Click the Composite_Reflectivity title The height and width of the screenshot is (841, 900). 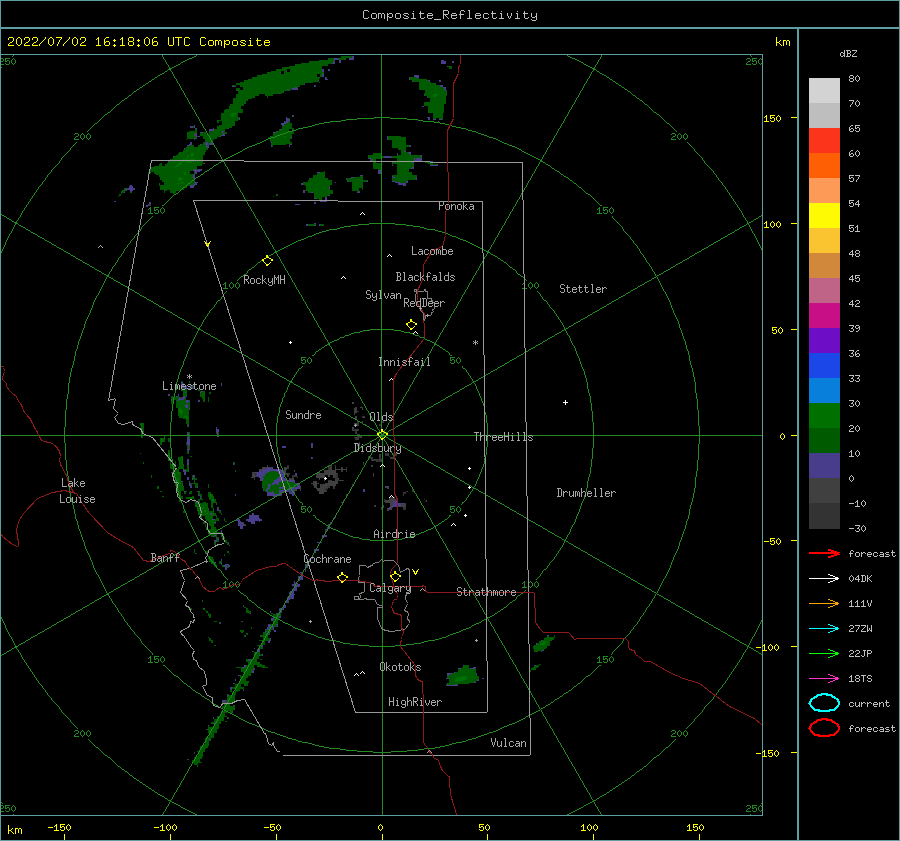pos(450,15)
